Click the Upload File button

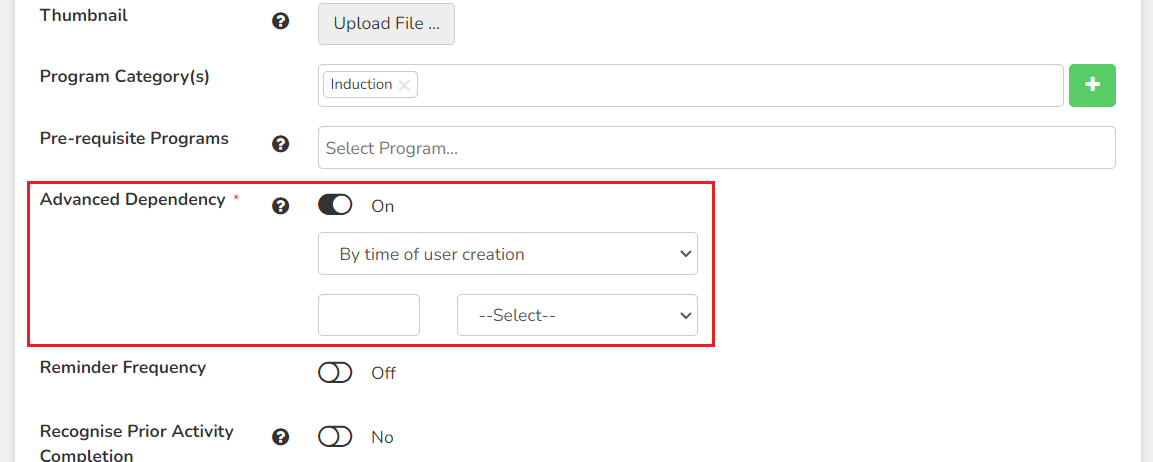tap(386, 24)
